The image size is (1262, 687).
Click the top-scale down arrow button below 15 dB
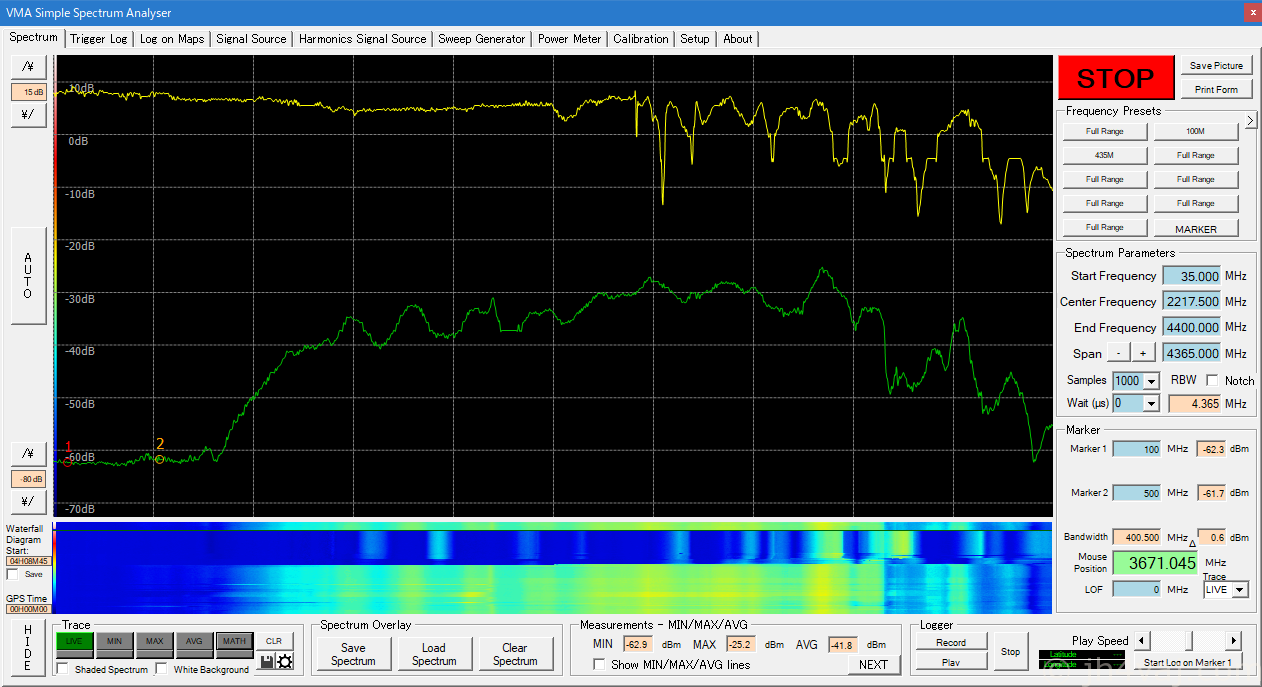pos(29,115)
